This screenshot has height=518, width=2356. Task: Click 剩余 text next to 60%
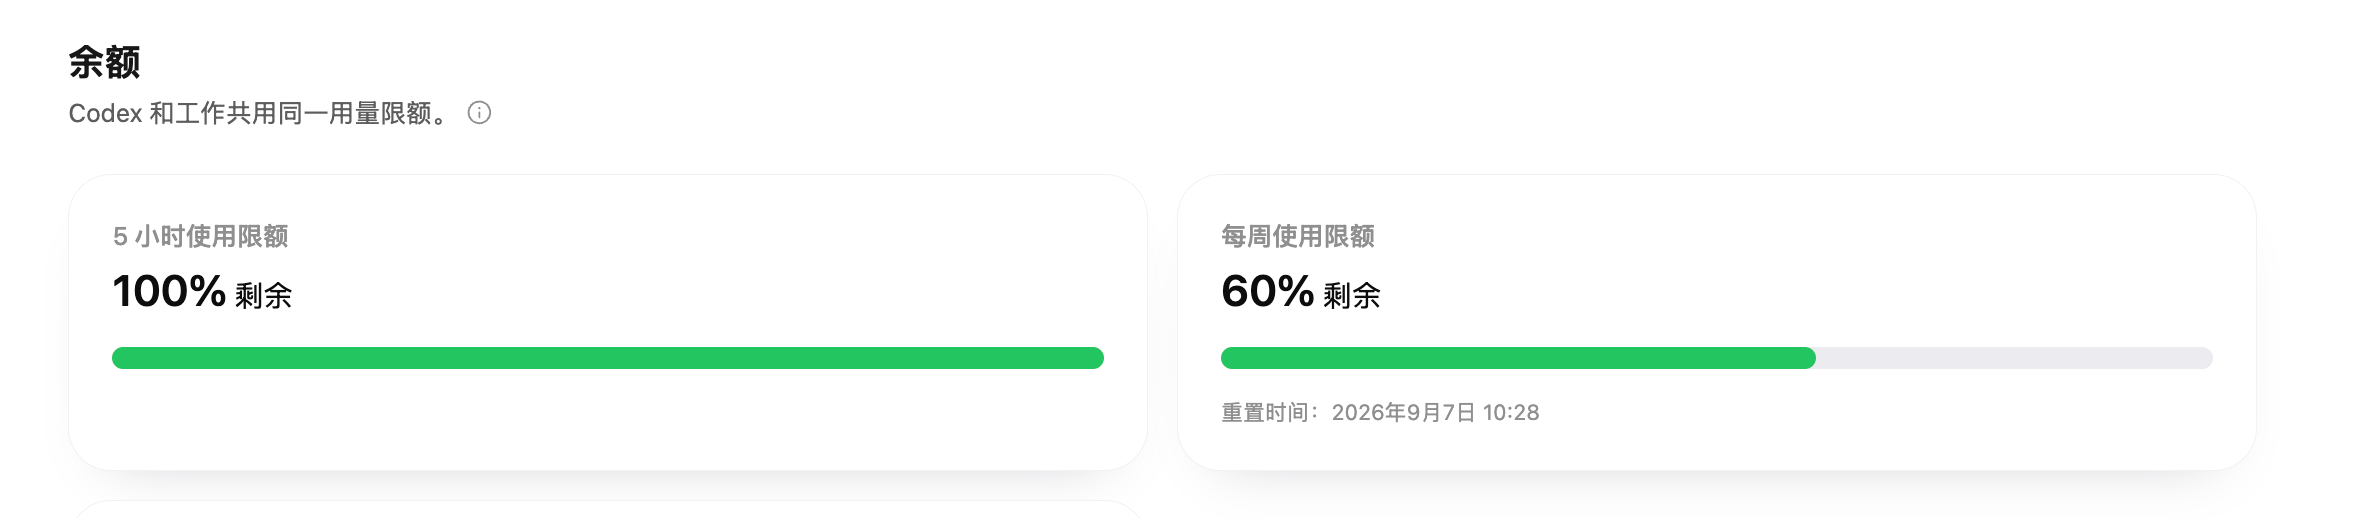click(x=1351, y=295)
